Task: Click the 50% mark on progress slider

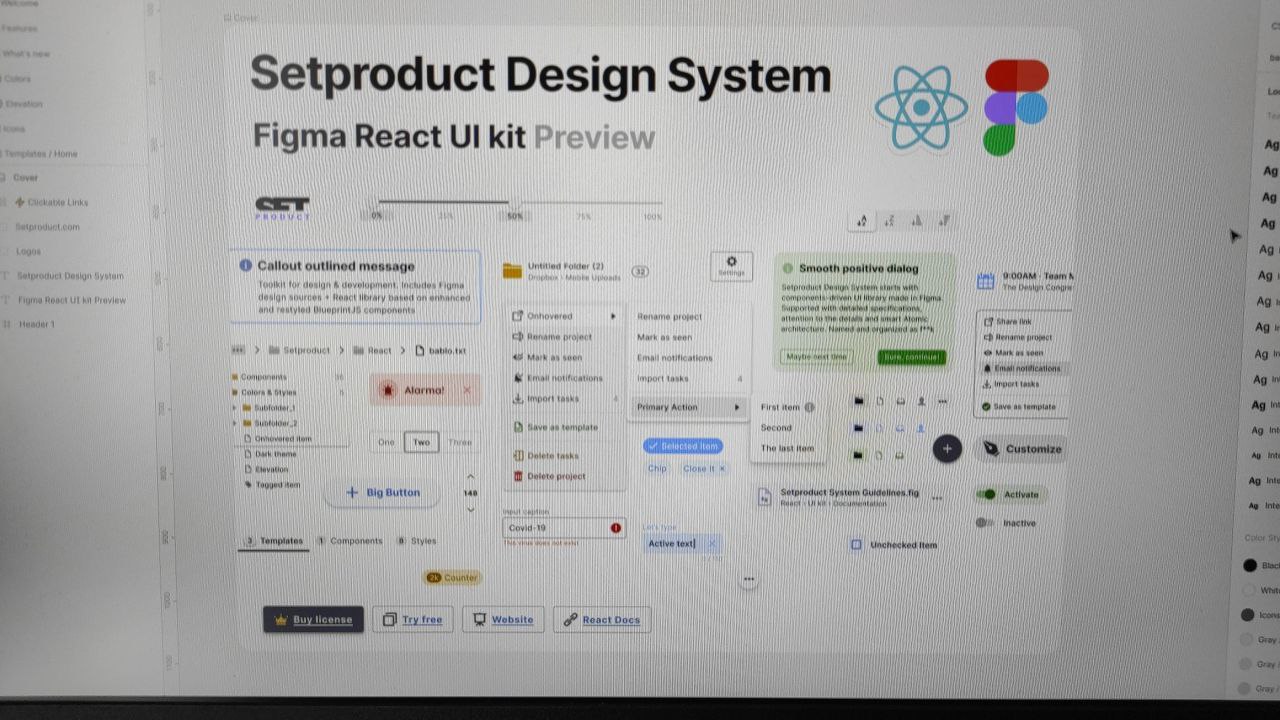Action: point(515,214)
